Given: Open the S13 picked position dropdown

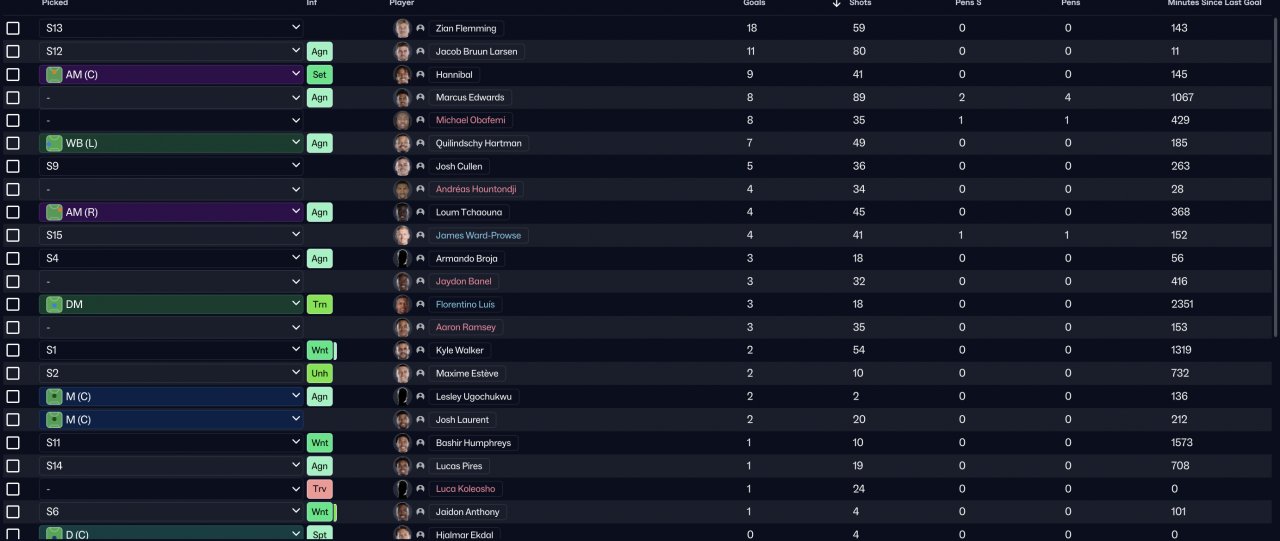Looking at the screenshot, I should point(171,28).
